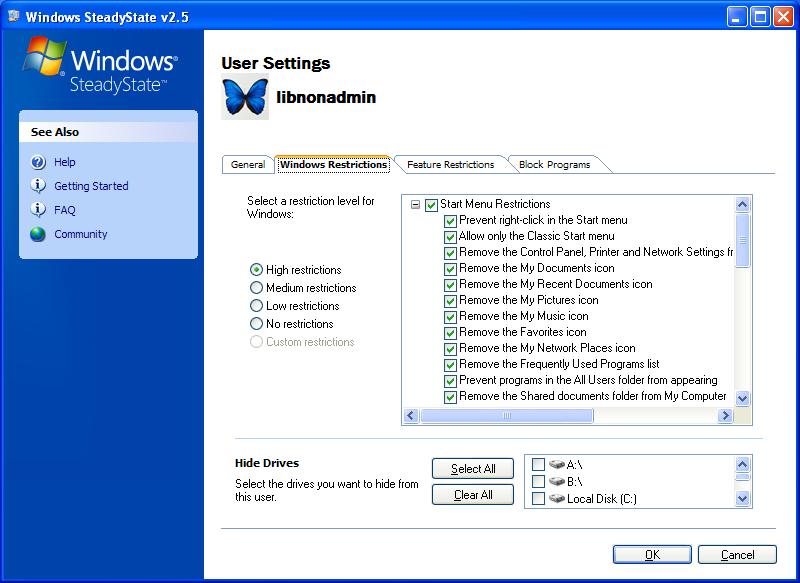Uncheck Remove the Favorites icon
Viewport: 800px width, 583px height.
click(x=450, y=333)
